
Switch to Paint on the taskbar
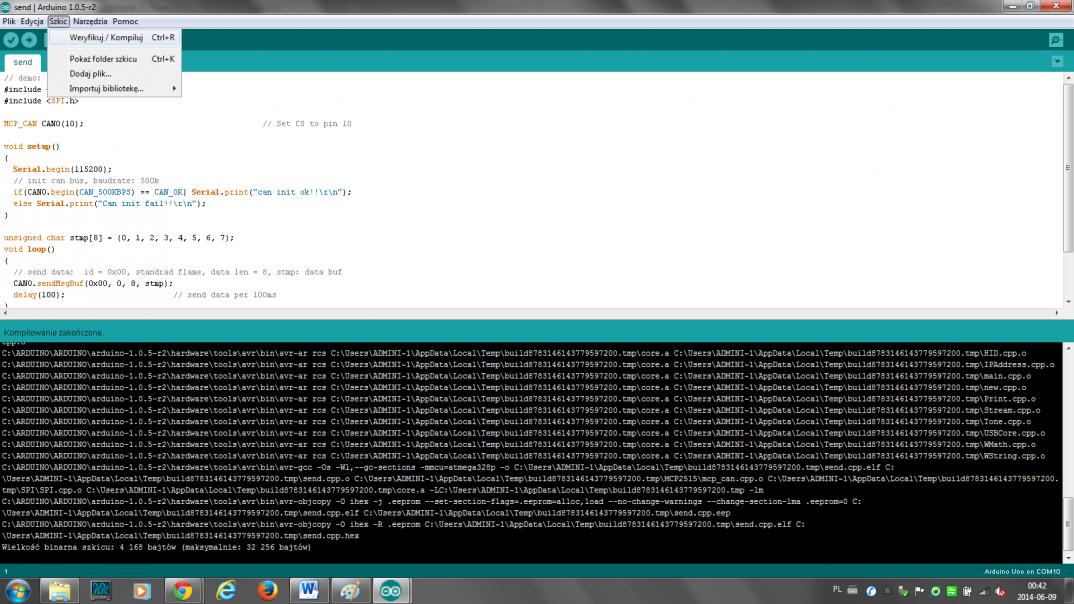[350, 590]
